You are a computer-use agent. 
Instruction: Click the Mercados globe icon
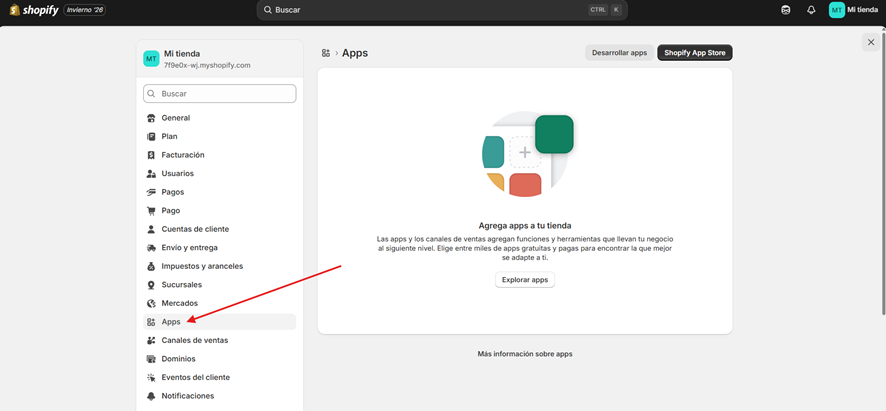[151, 304]
